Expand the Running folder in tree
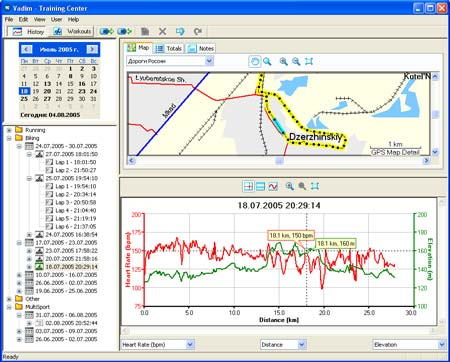 point(9,130)
